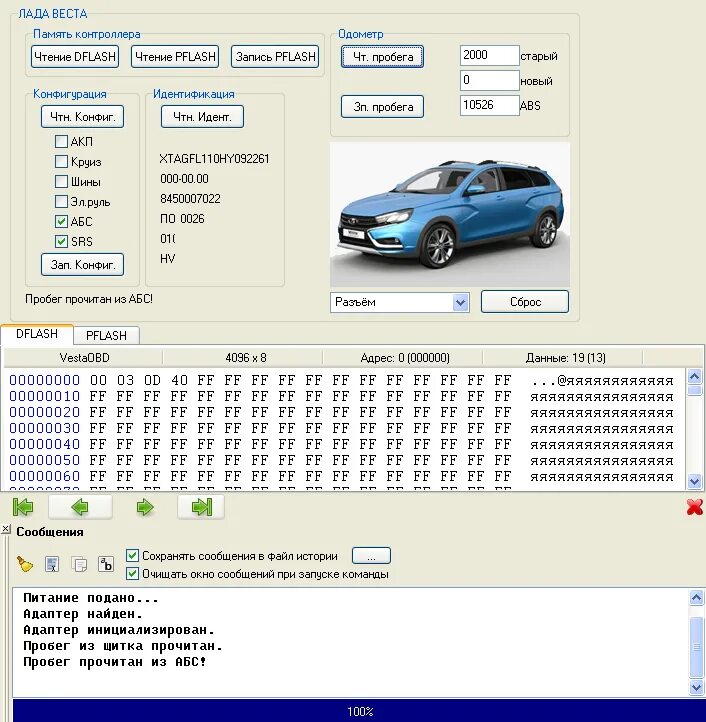Click the Адрес: 0 (000000) cell
Viewport: 706px width, 722px height.
tap(405, 358)
